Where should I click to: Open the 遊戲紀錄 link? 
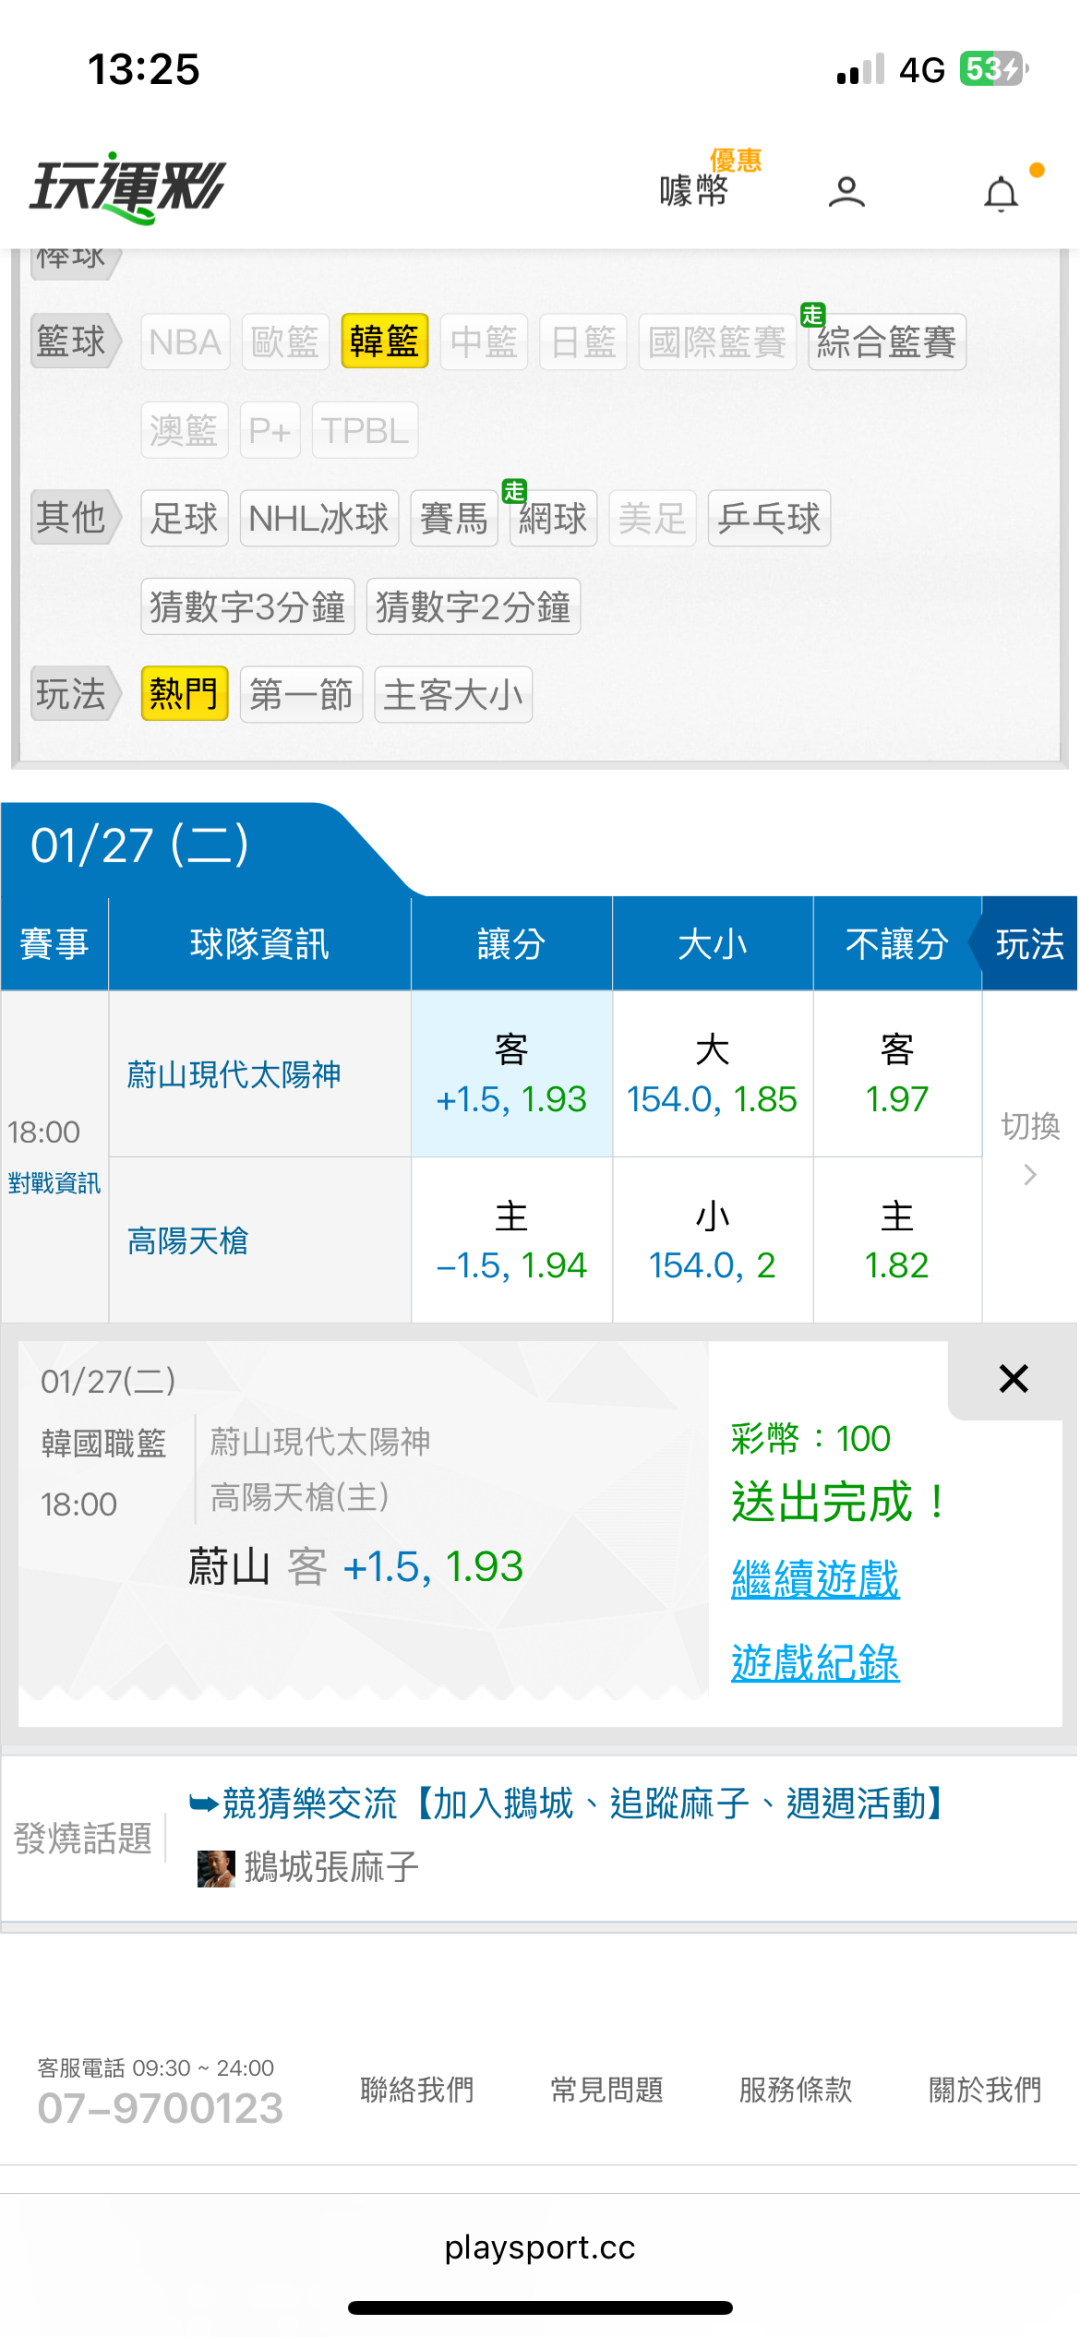click(x=815, y=1663)
